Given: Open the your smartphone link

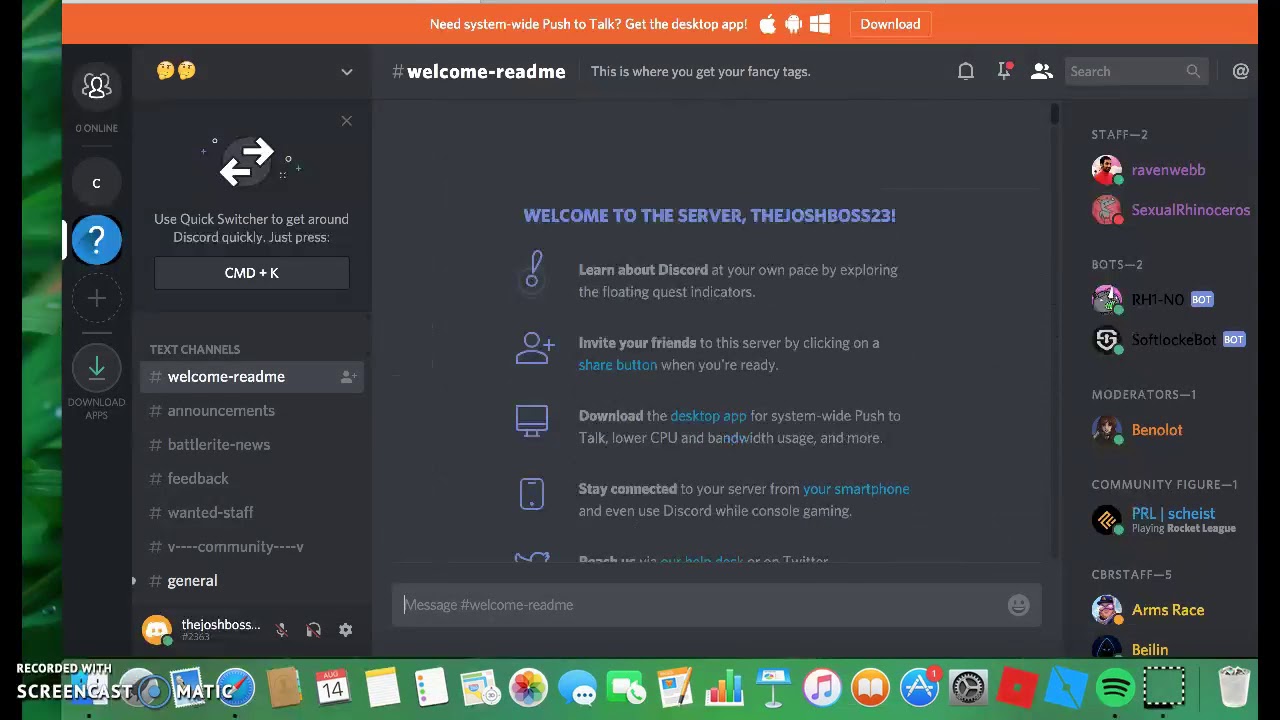Looking at the screenshot, I should 856,489.
